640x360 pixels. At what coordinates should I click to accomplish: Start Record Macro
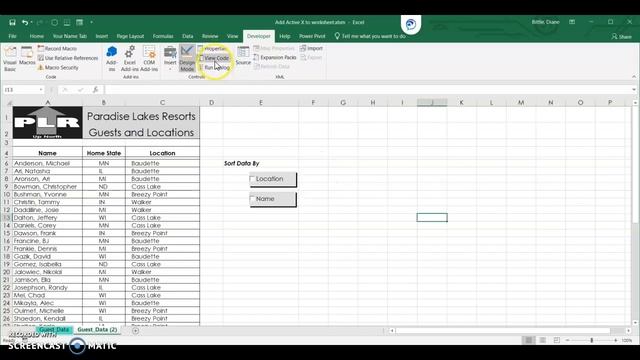click(57, 49)
